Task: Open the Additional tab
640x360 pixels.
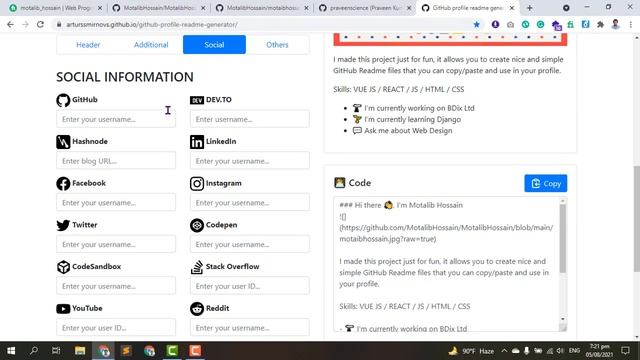Action: [151, 44]
